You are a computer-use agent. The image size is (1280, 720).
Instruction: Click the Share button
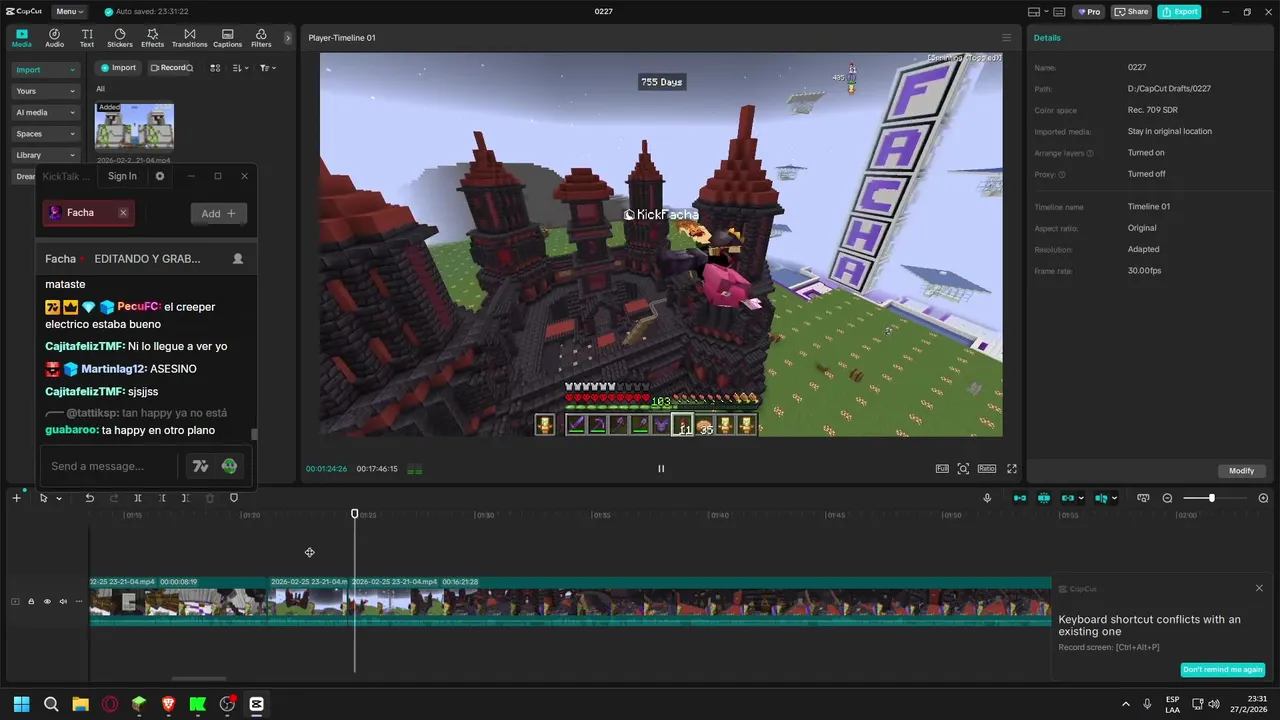point(1131,12)
